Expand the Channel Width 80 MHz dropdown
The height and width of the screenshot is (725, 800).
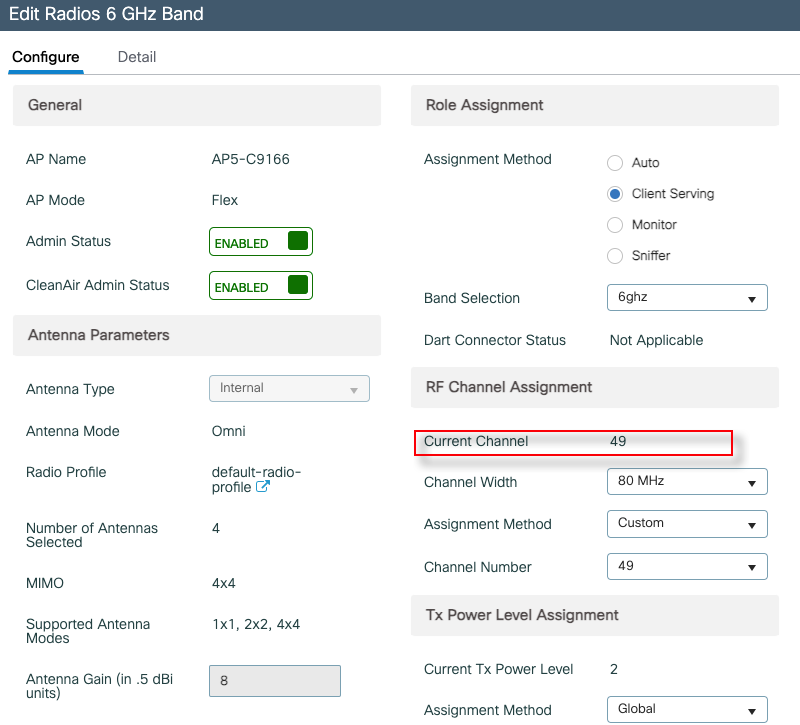click(x=687, y=481)
